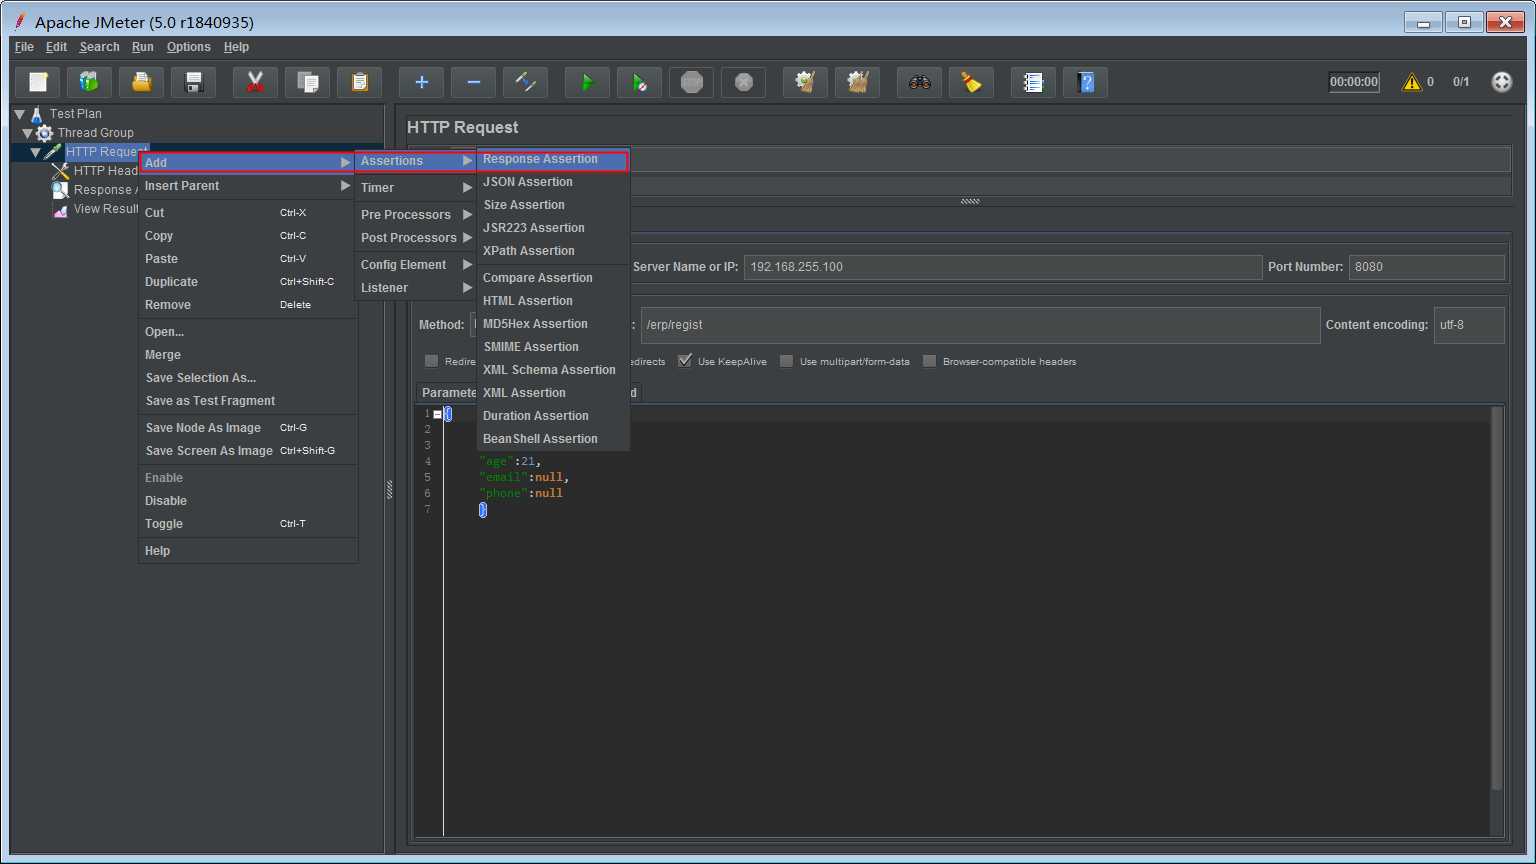Screen dimensions: 1536x864
Task: Click the remote engine status icon
Action: click(1502, 82)
